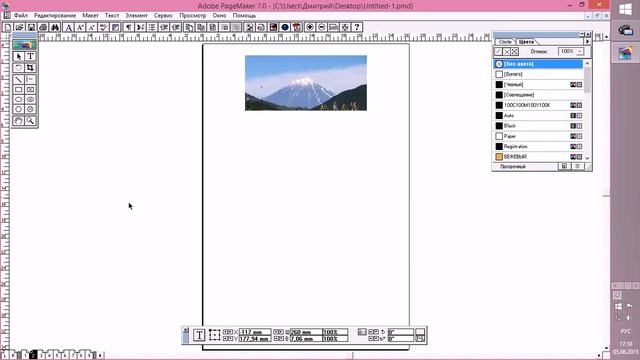Select the Polygon Frame tool
This screenshot has width=640, height=360.
[30, 109]
